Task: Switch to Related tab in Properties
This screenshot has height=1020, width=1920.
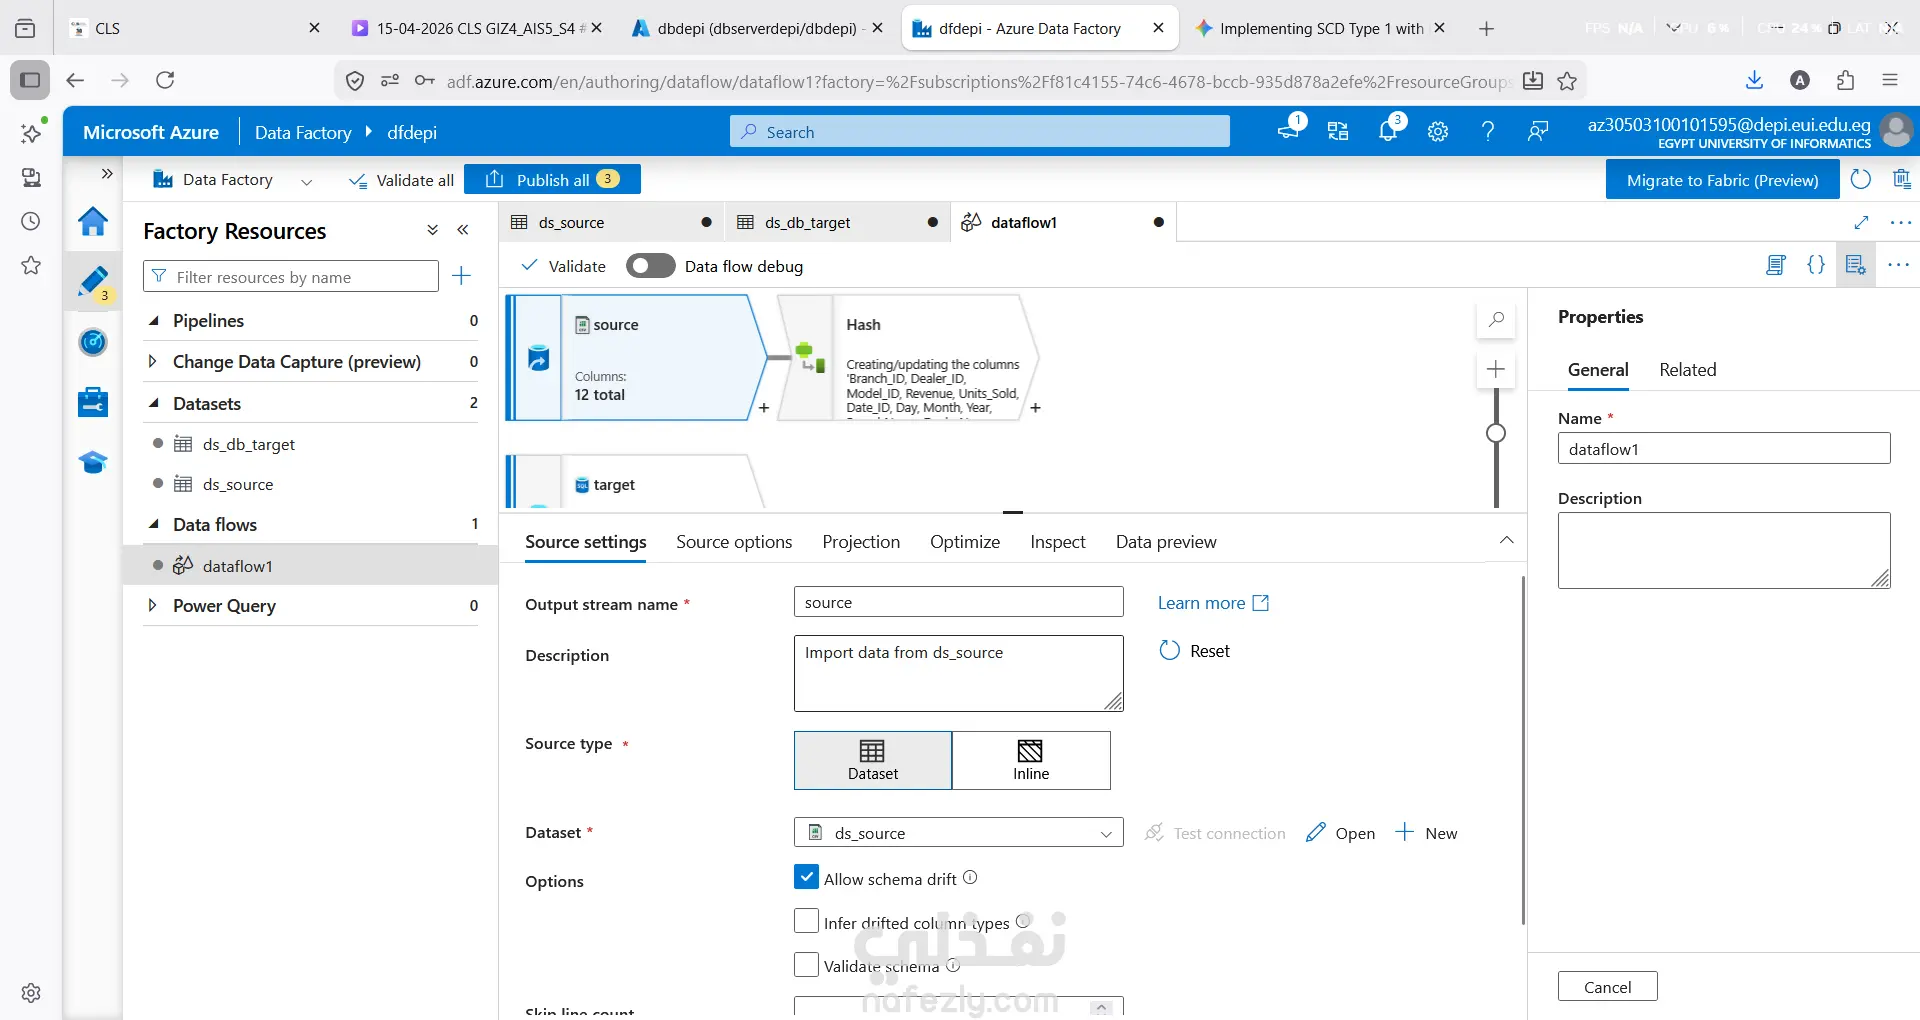Action: coord(1688,370)
